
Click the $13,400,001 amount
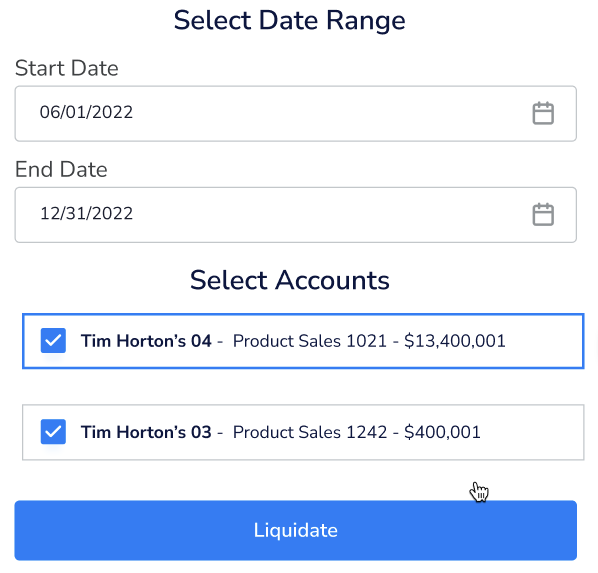click(455, 341)
